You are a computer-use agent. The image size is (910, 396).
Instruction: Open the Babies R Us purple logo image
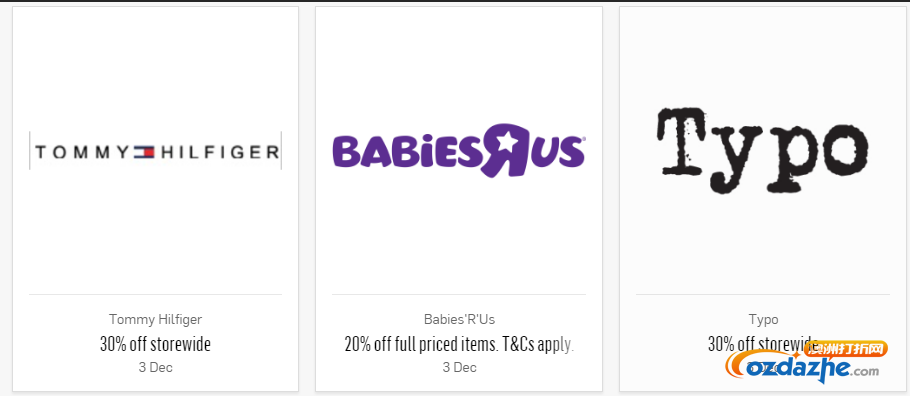point(458,150)
